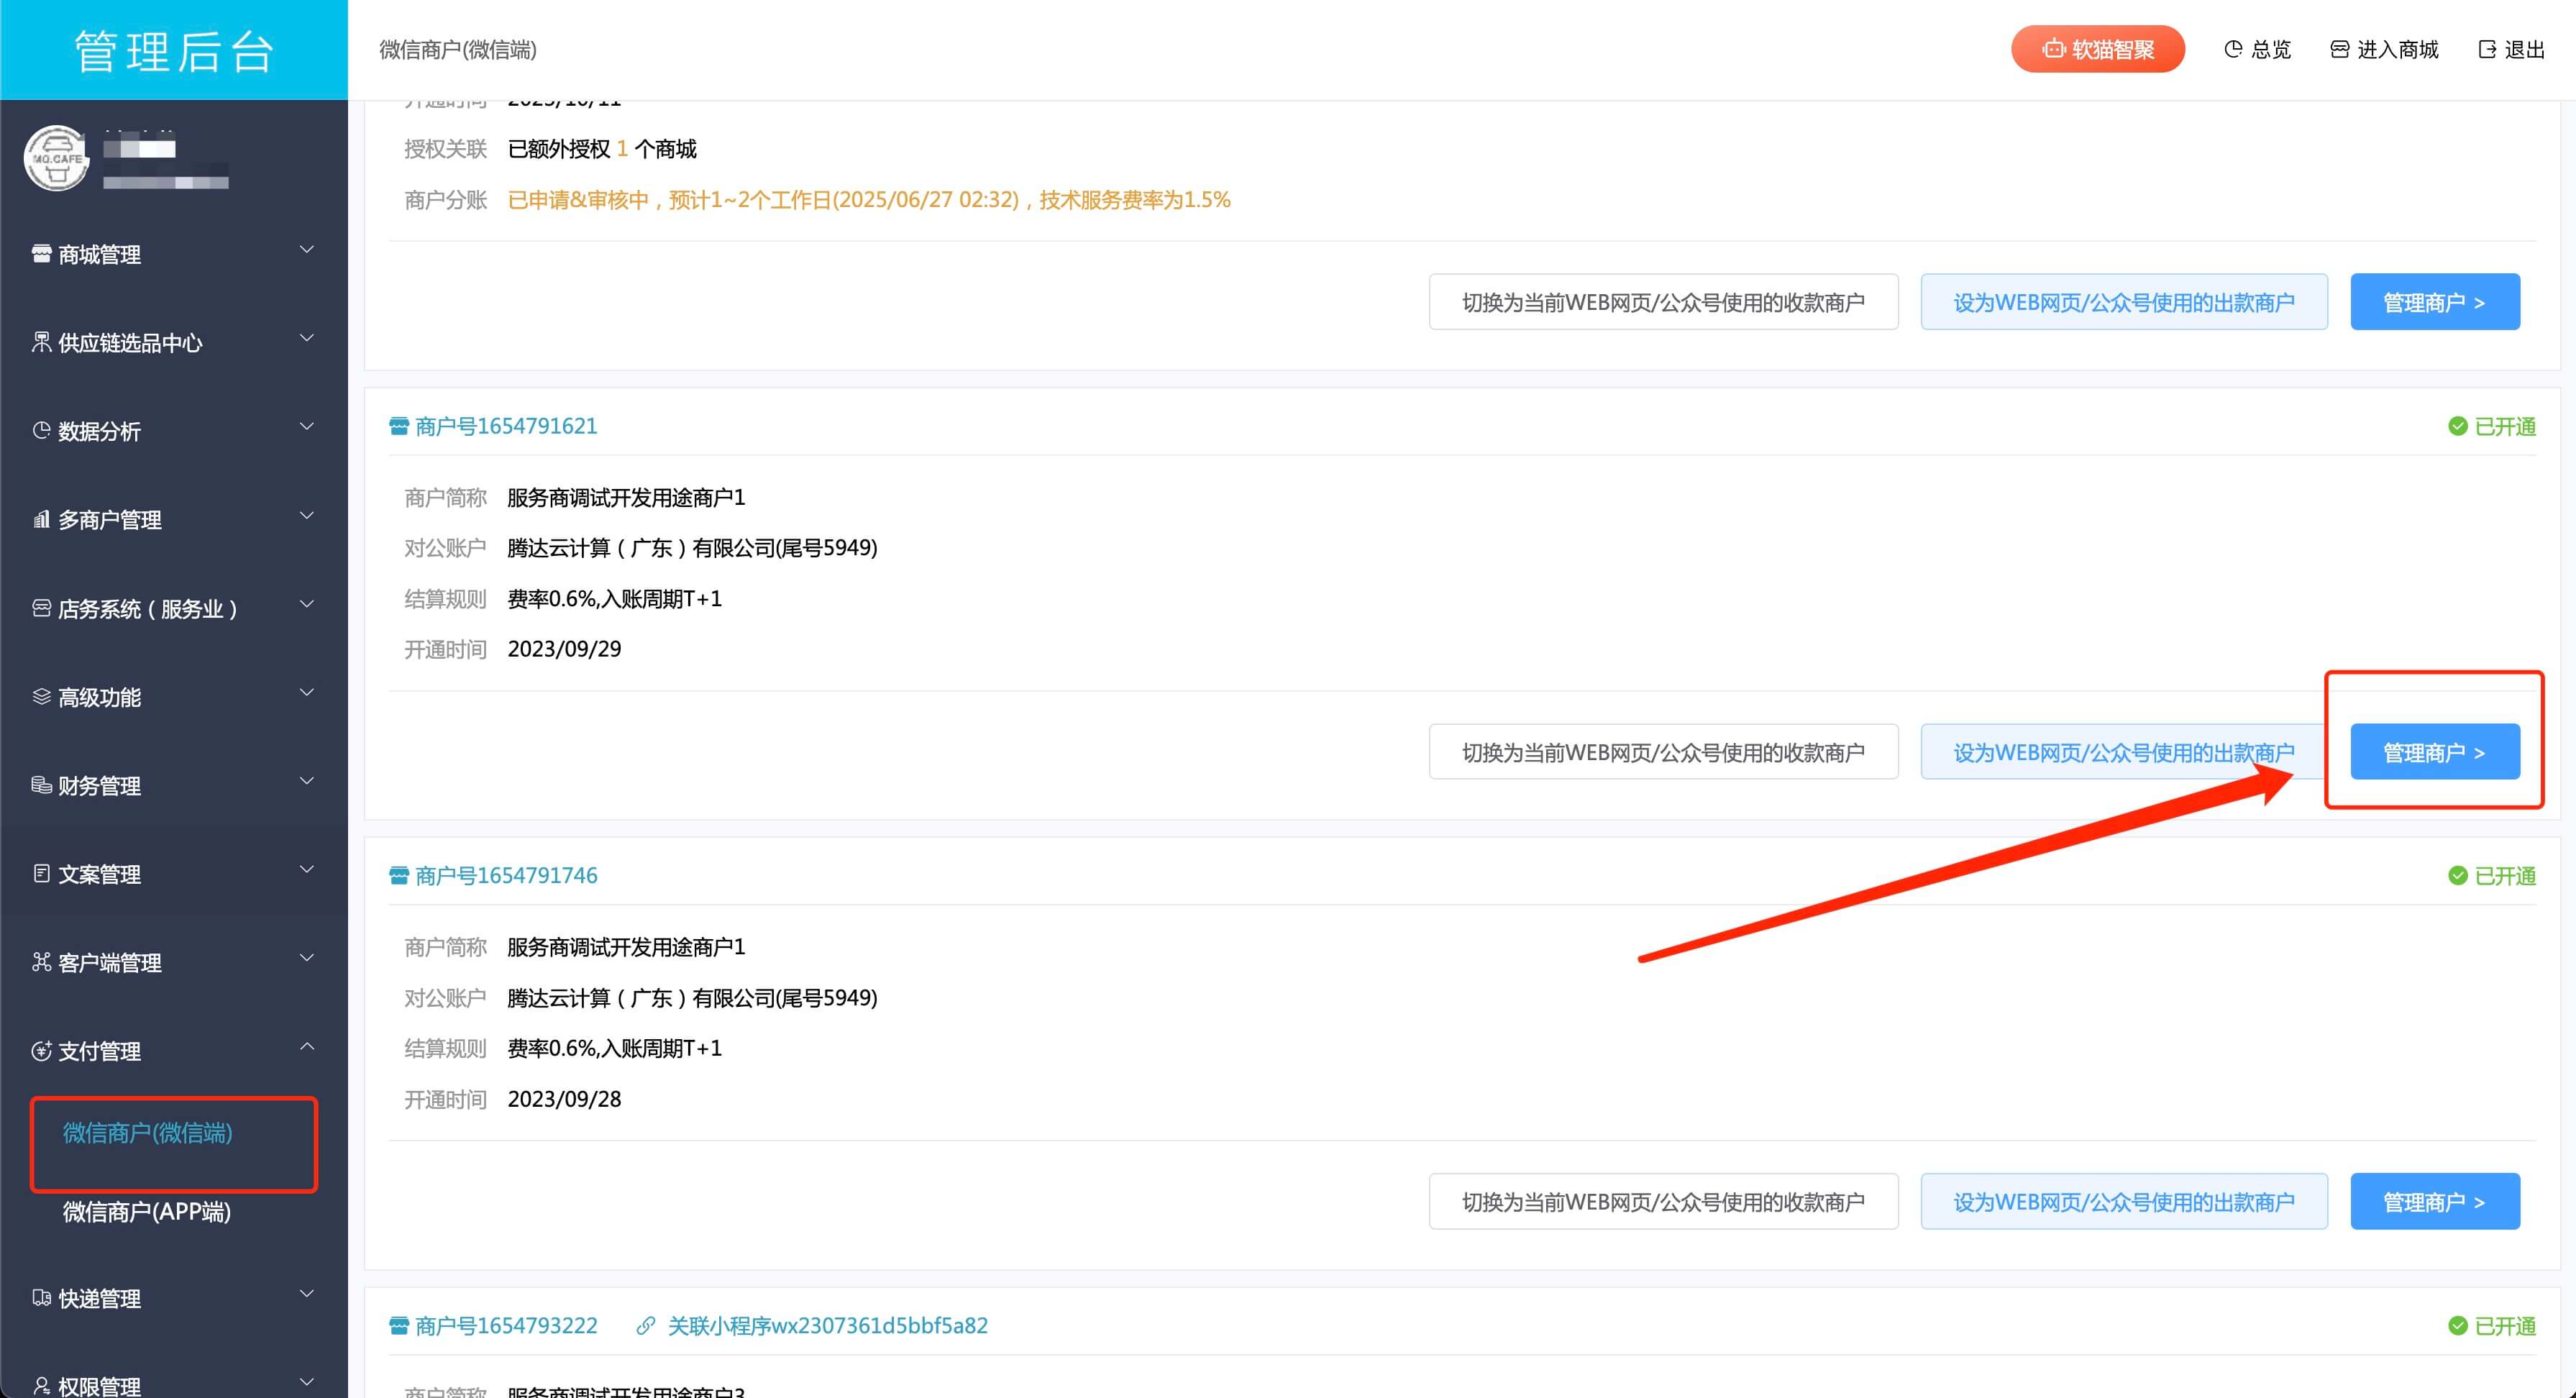Click green check icon for merchant 1654791621

[x=2458, y=426]
